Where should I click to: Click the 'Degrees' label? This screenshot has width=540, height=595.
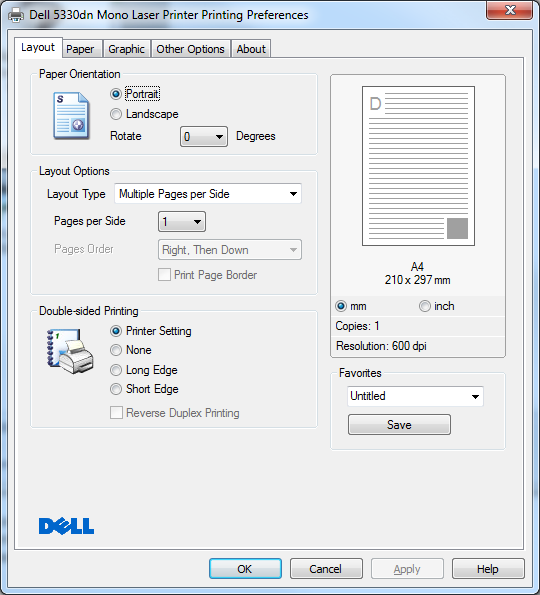pos(255,136)
